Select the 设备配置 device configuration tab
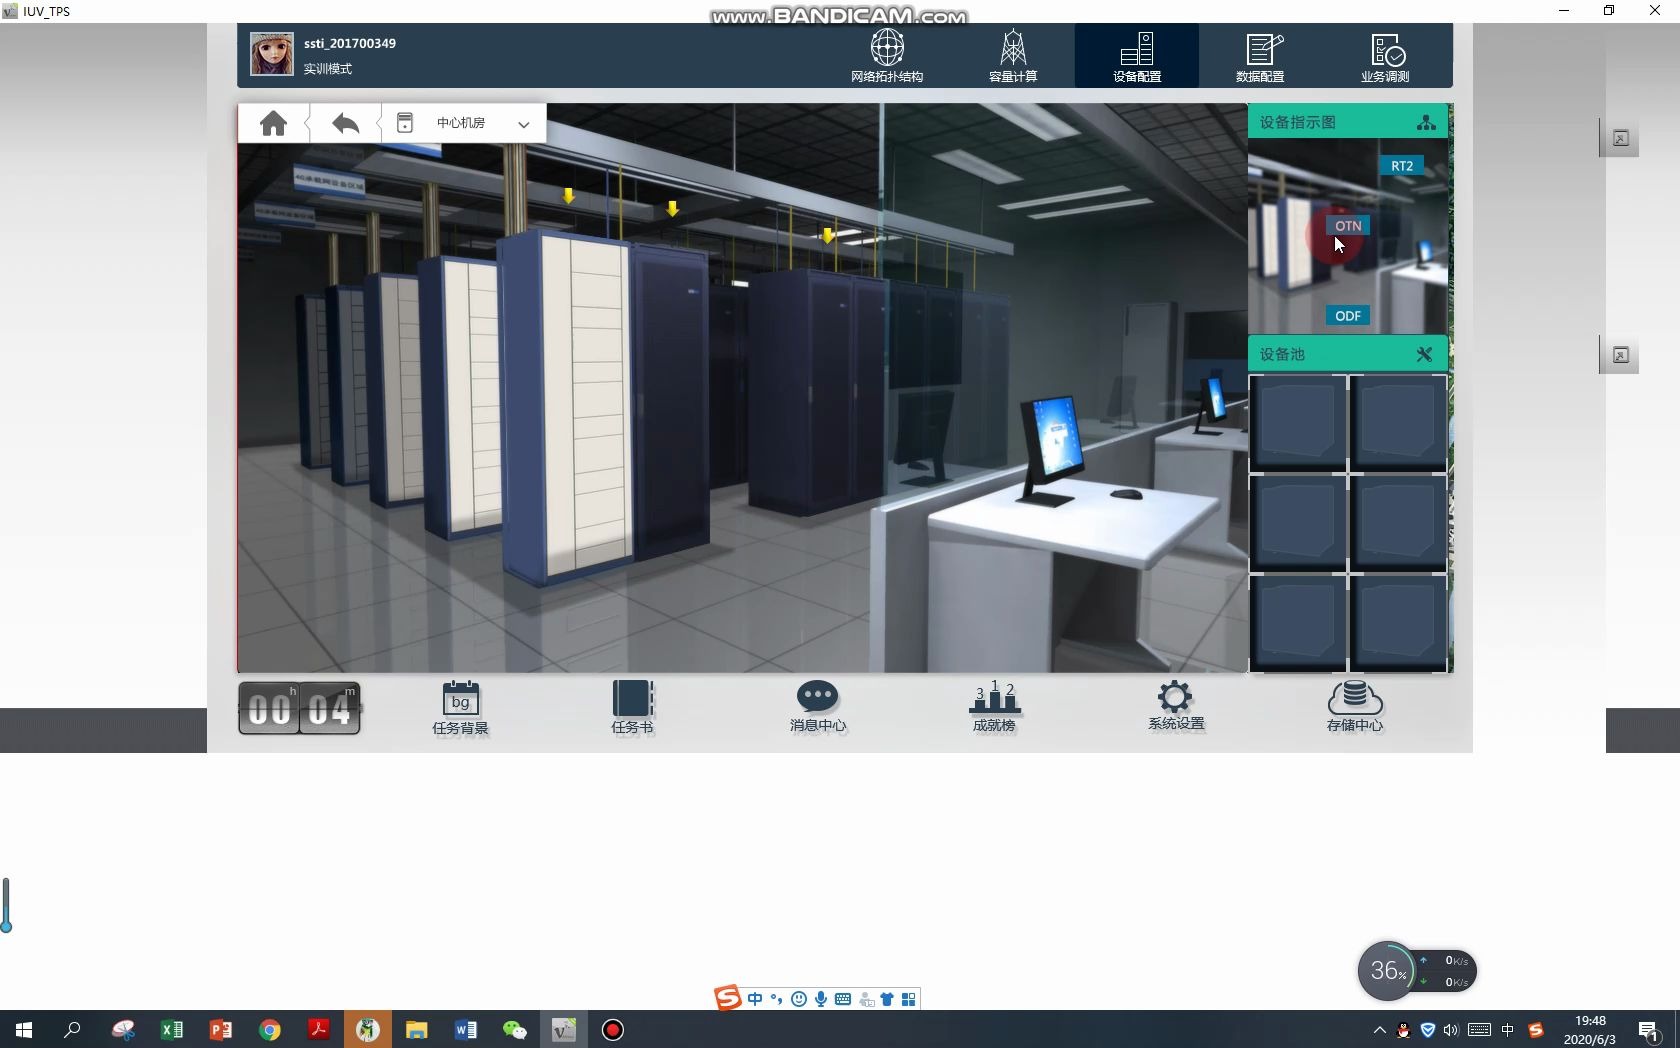Image resolution: width=1680 pixels, height=1048 pixels. pyautogui.click(x=1137, y=56)
